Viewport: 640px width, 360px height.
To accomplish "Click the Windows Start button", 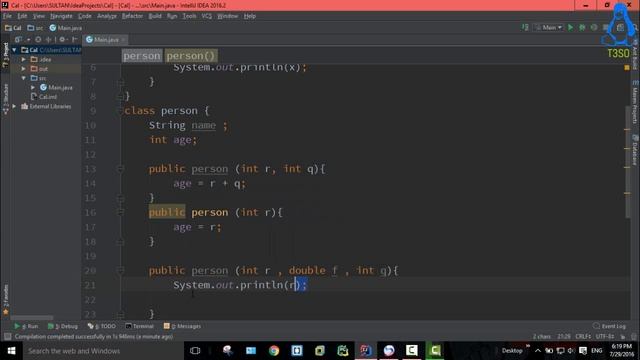I will (11, 351).
